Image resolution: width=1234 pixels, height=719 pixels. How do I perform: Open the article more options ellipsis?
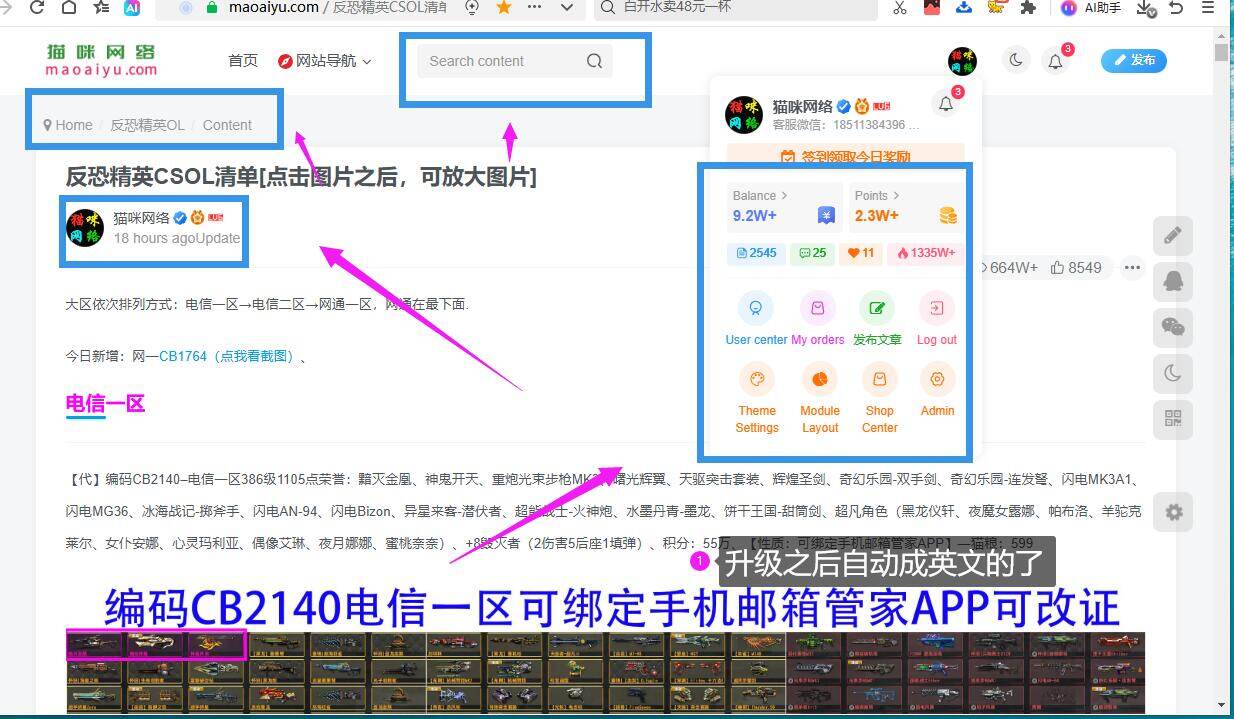click(x=1132, y=267)
